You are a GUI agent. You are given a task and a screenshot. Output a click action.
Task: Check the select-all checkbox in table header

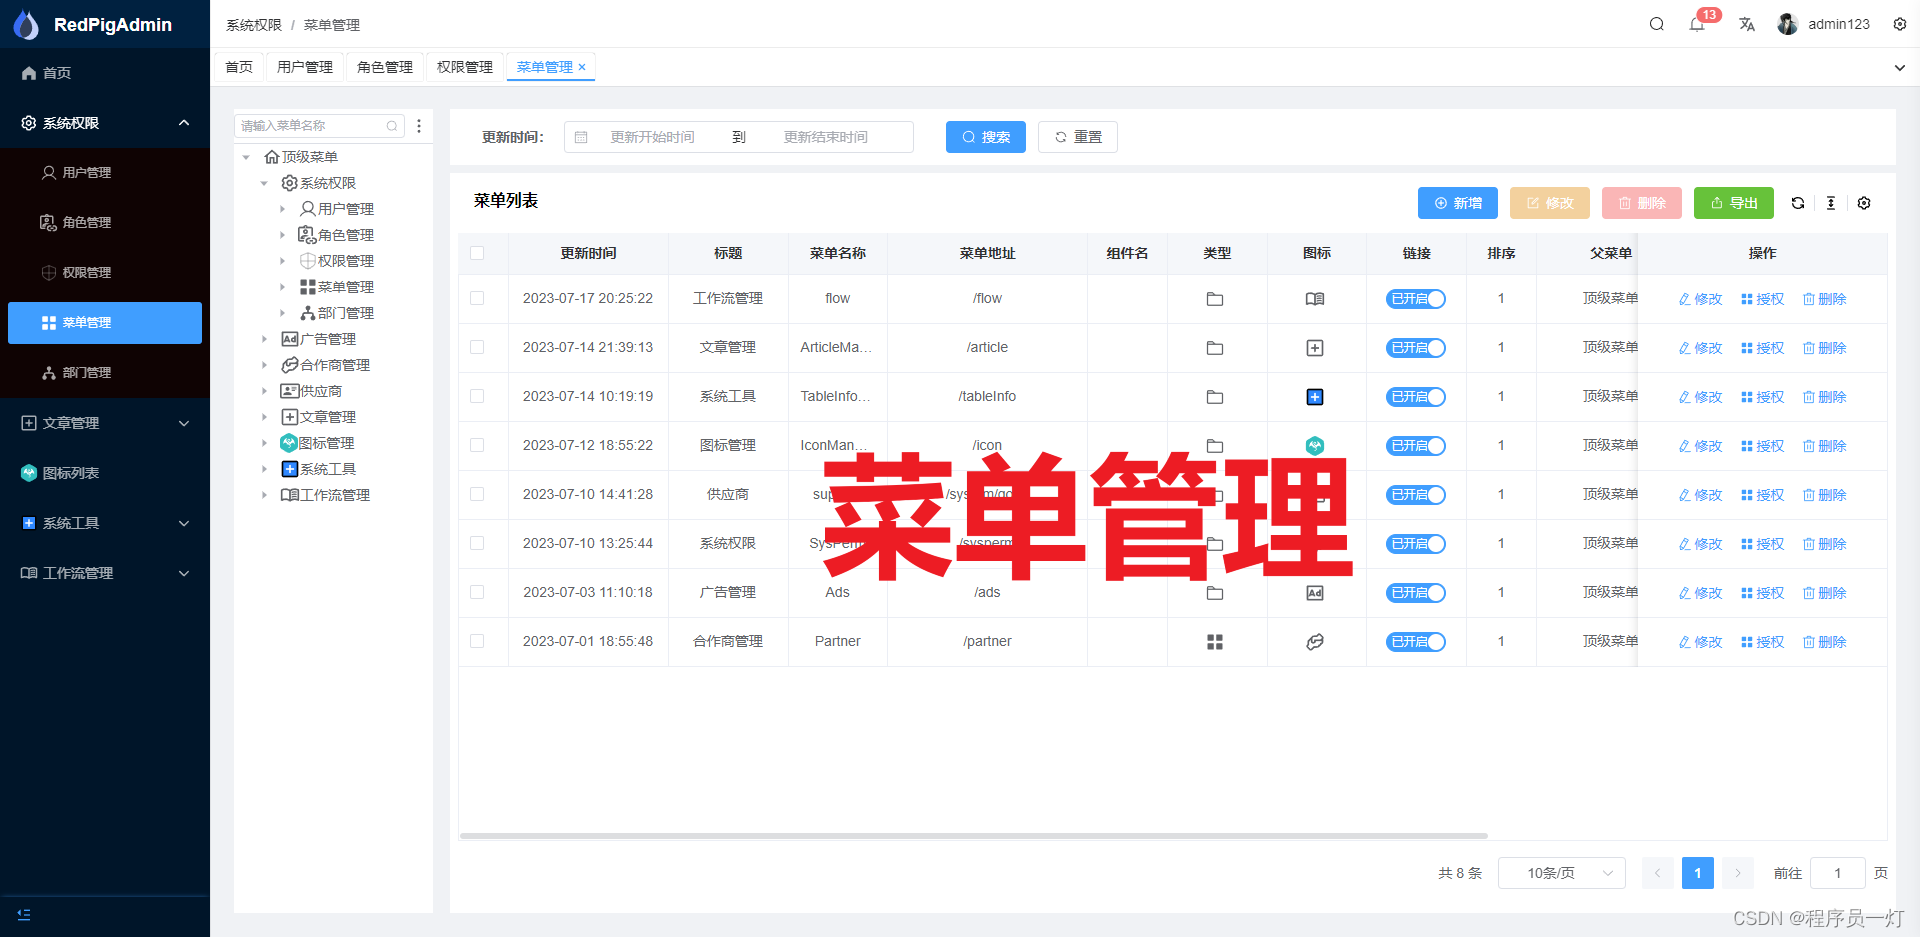(x=477, y=253)
